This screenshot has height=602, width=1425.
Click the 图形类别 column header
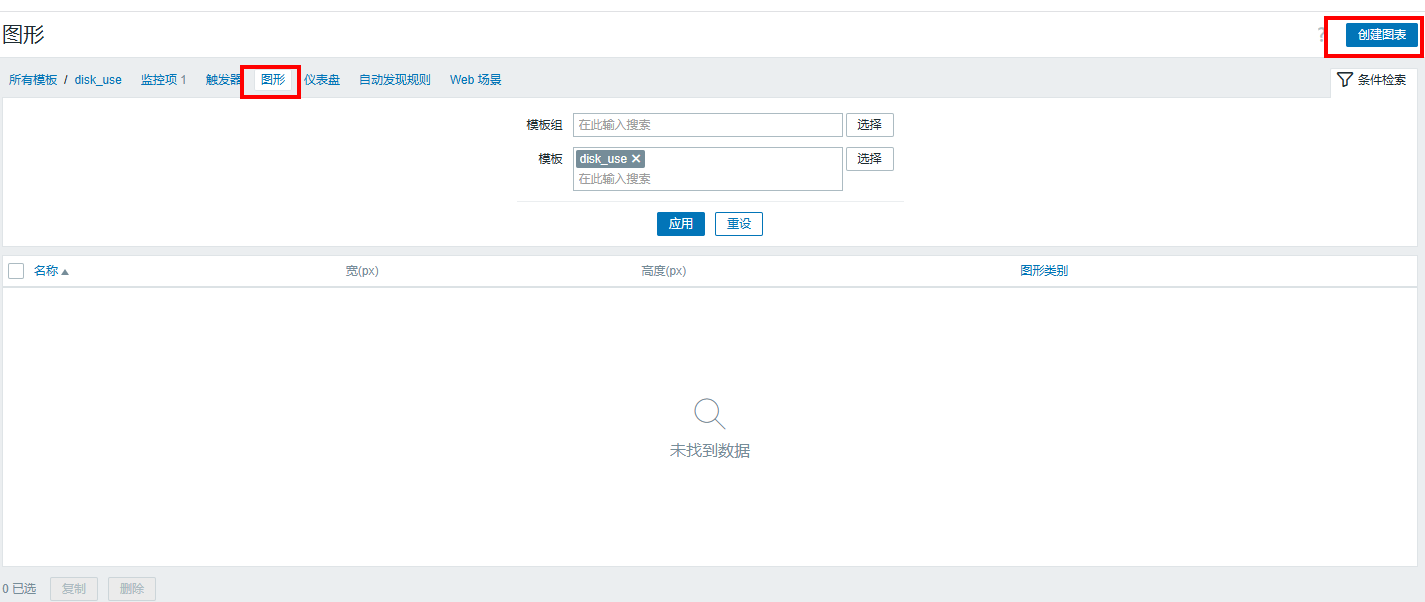(x=1044, y=271)
